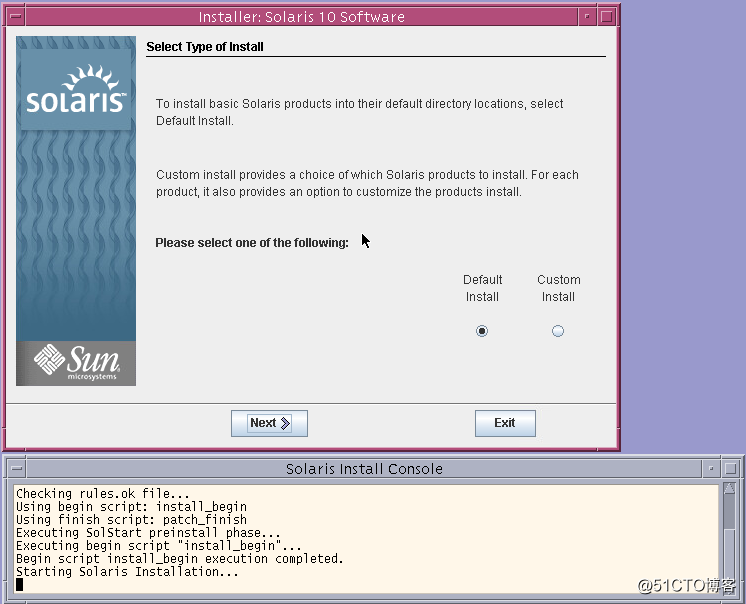The image size is (746, 604).
Task: Click console line 'Executing SolStart preinstall phase...'
Action: click(148, 533)
